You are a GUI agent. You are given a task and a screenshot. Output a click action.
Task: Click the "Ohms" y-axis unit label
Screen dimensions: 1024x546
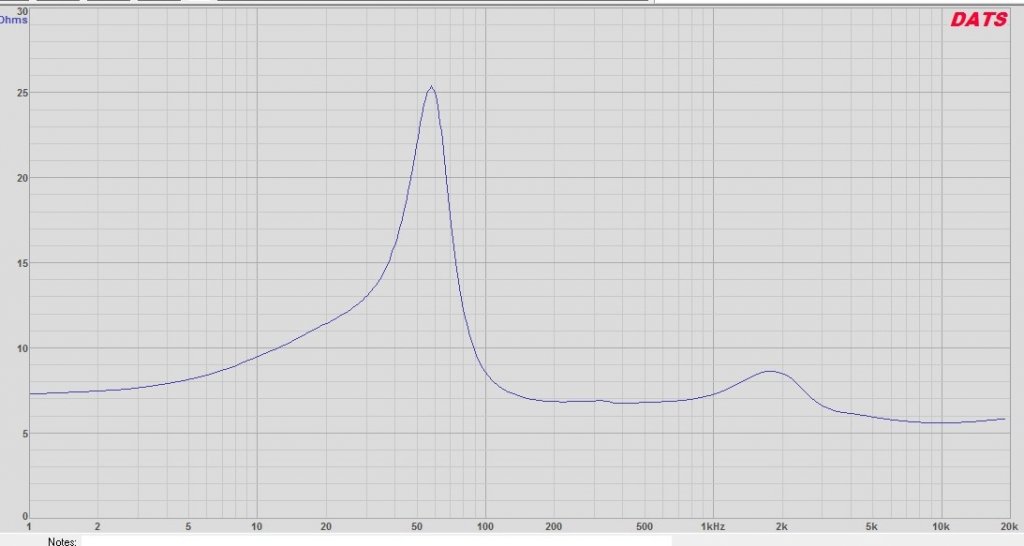[x=13, y=20]
